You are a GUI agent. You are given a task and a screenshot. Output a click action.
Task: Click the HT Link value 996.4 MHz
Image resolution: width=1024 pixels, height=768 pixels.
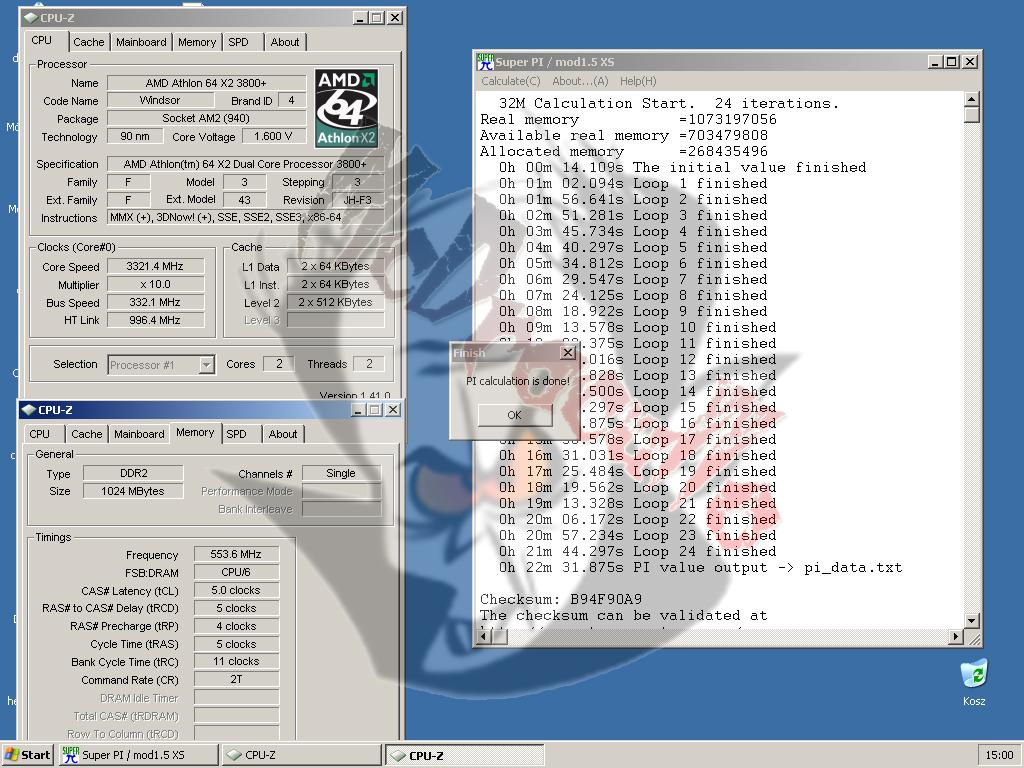[x=155, y=320]
